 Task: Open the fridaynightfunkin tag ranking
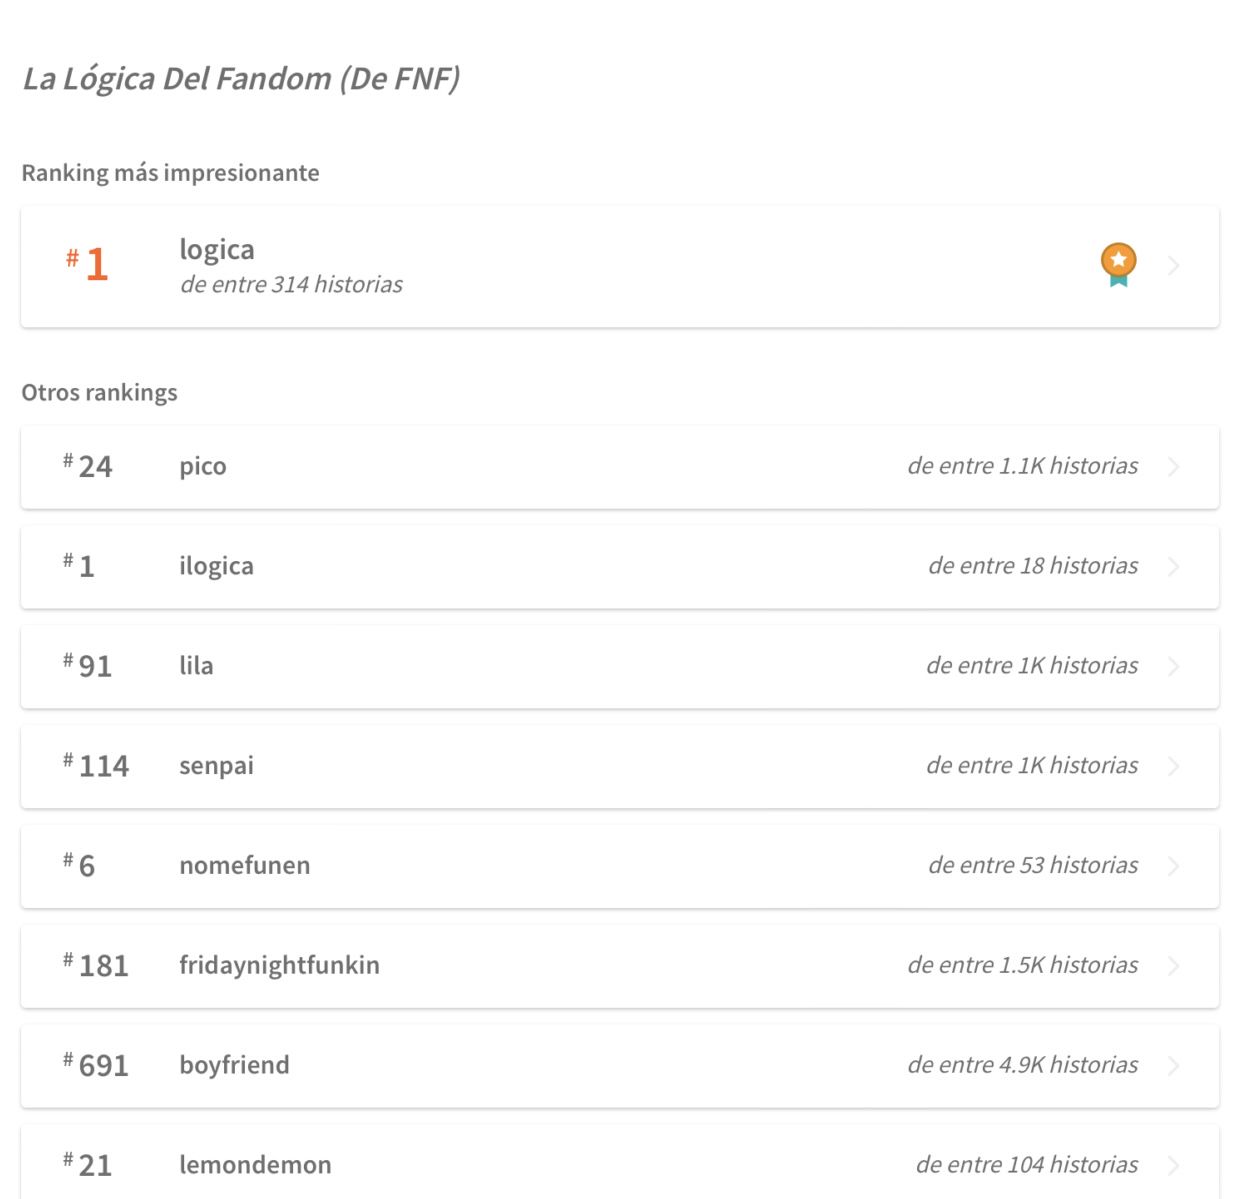[x=620, y=967]
